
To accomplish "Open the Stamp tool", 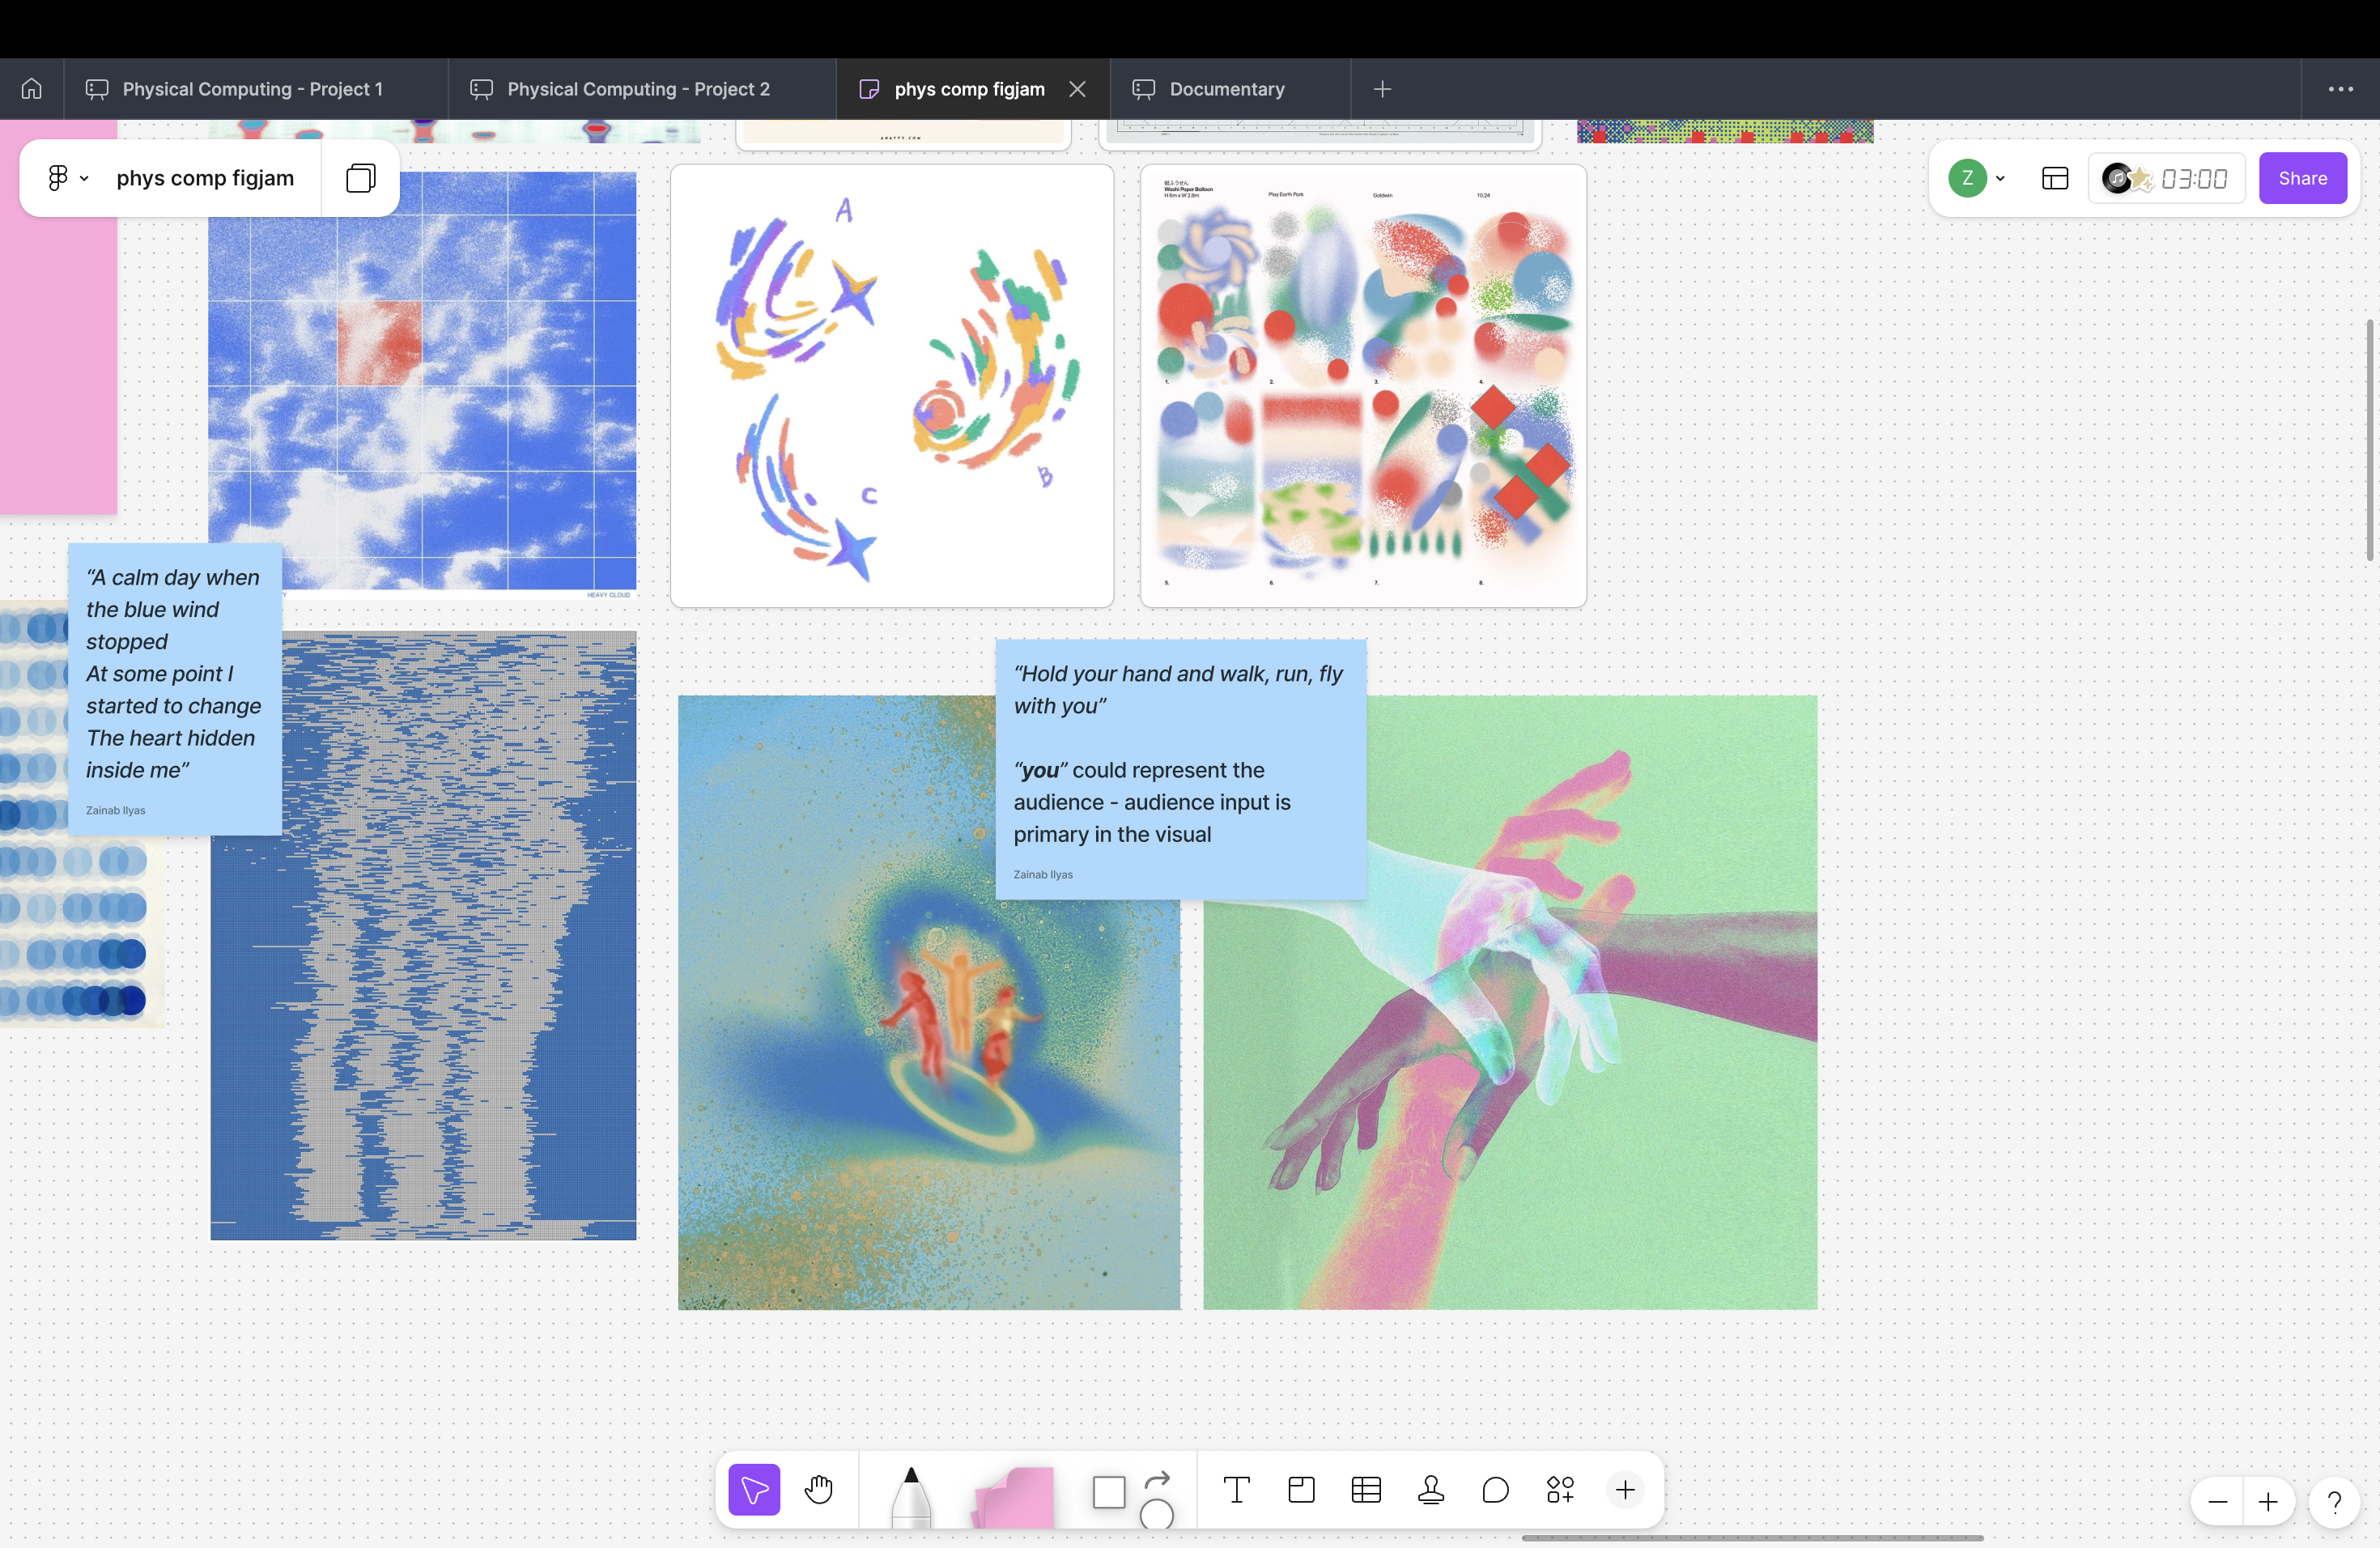I will click(1430, 1490).
